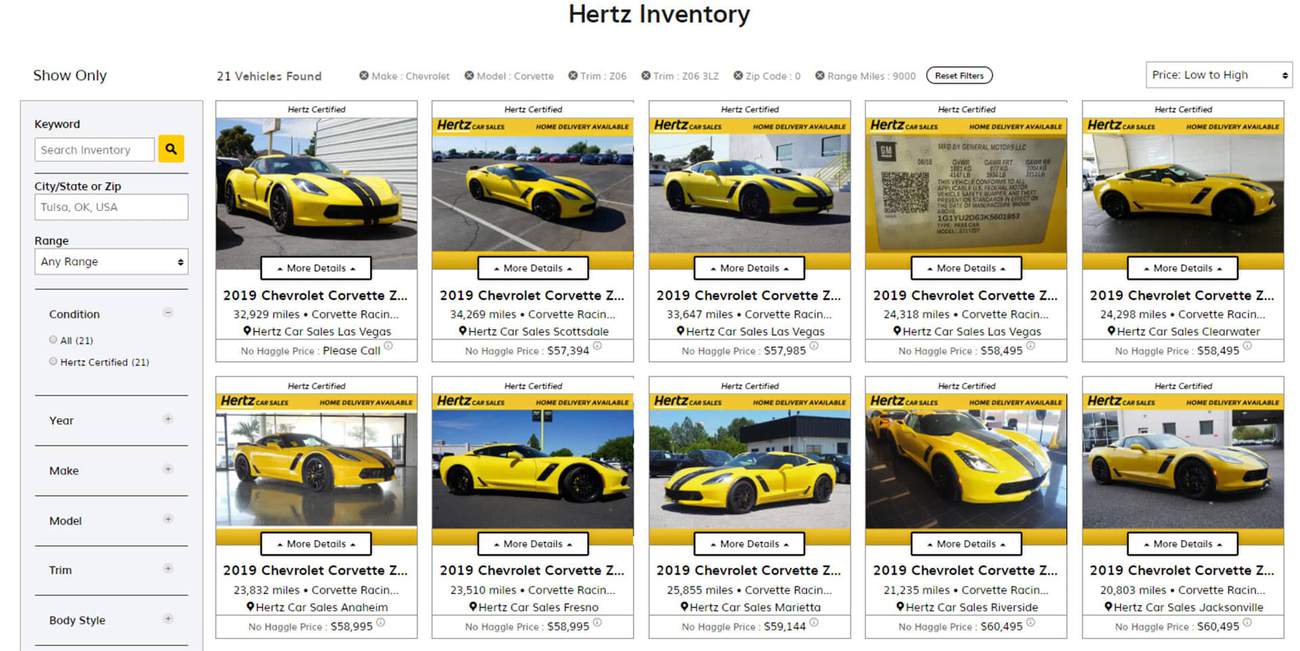1300x651 pixels.
Task: Click More Details on the Scottsdale Corvette
Action: pos(533,268)
